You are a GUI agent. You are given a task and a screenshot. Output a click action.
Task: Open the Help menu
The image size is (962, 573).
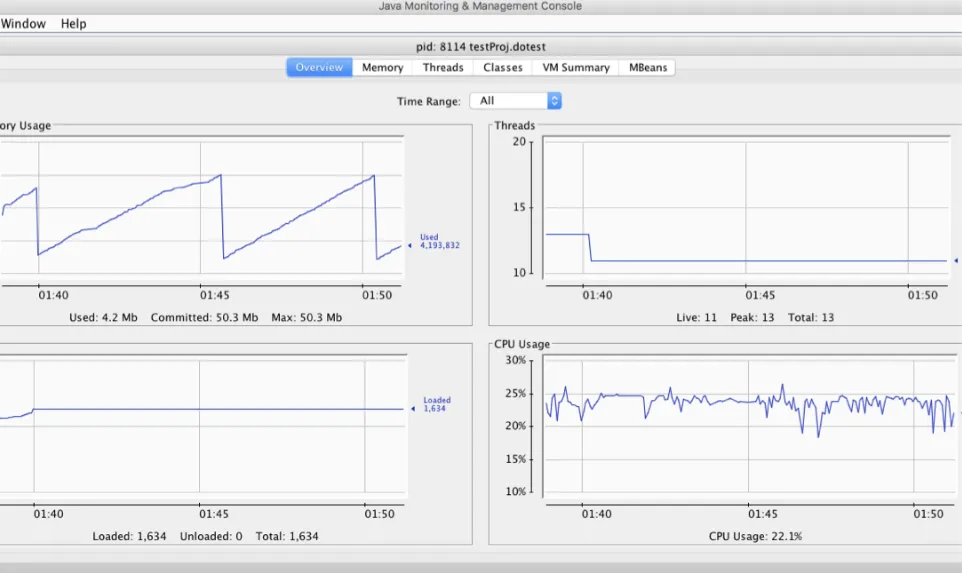(x=74, y=24)
